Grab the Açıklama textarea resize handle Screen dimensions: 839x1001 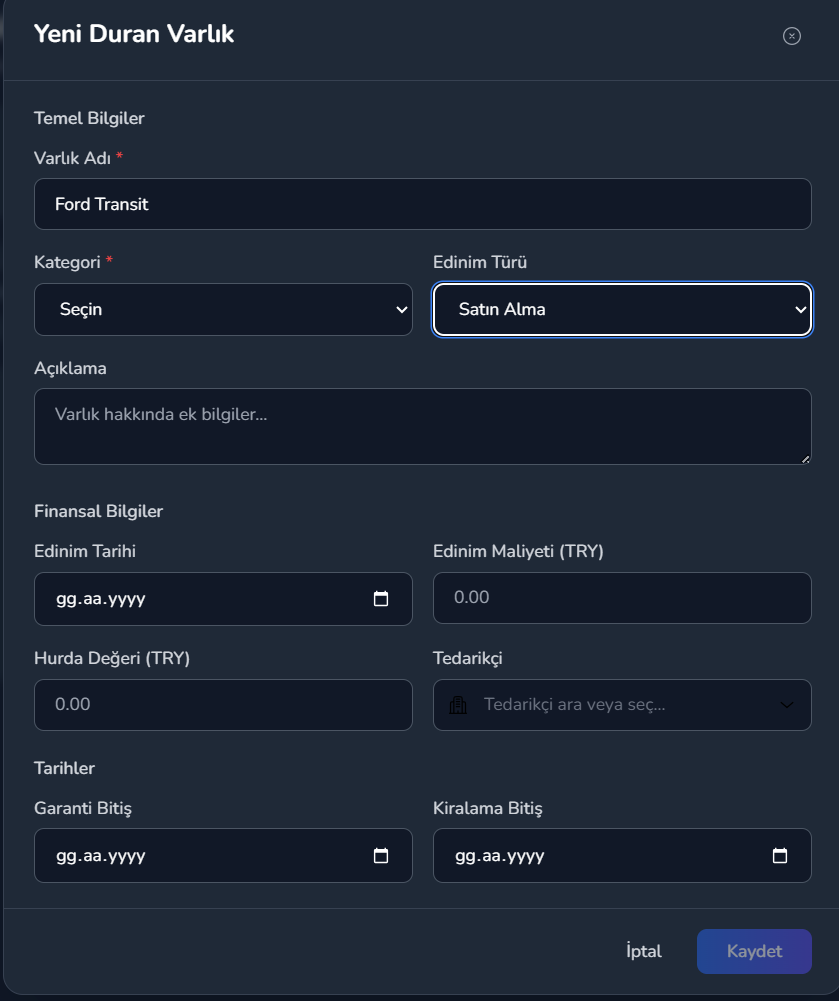point(805,458)
